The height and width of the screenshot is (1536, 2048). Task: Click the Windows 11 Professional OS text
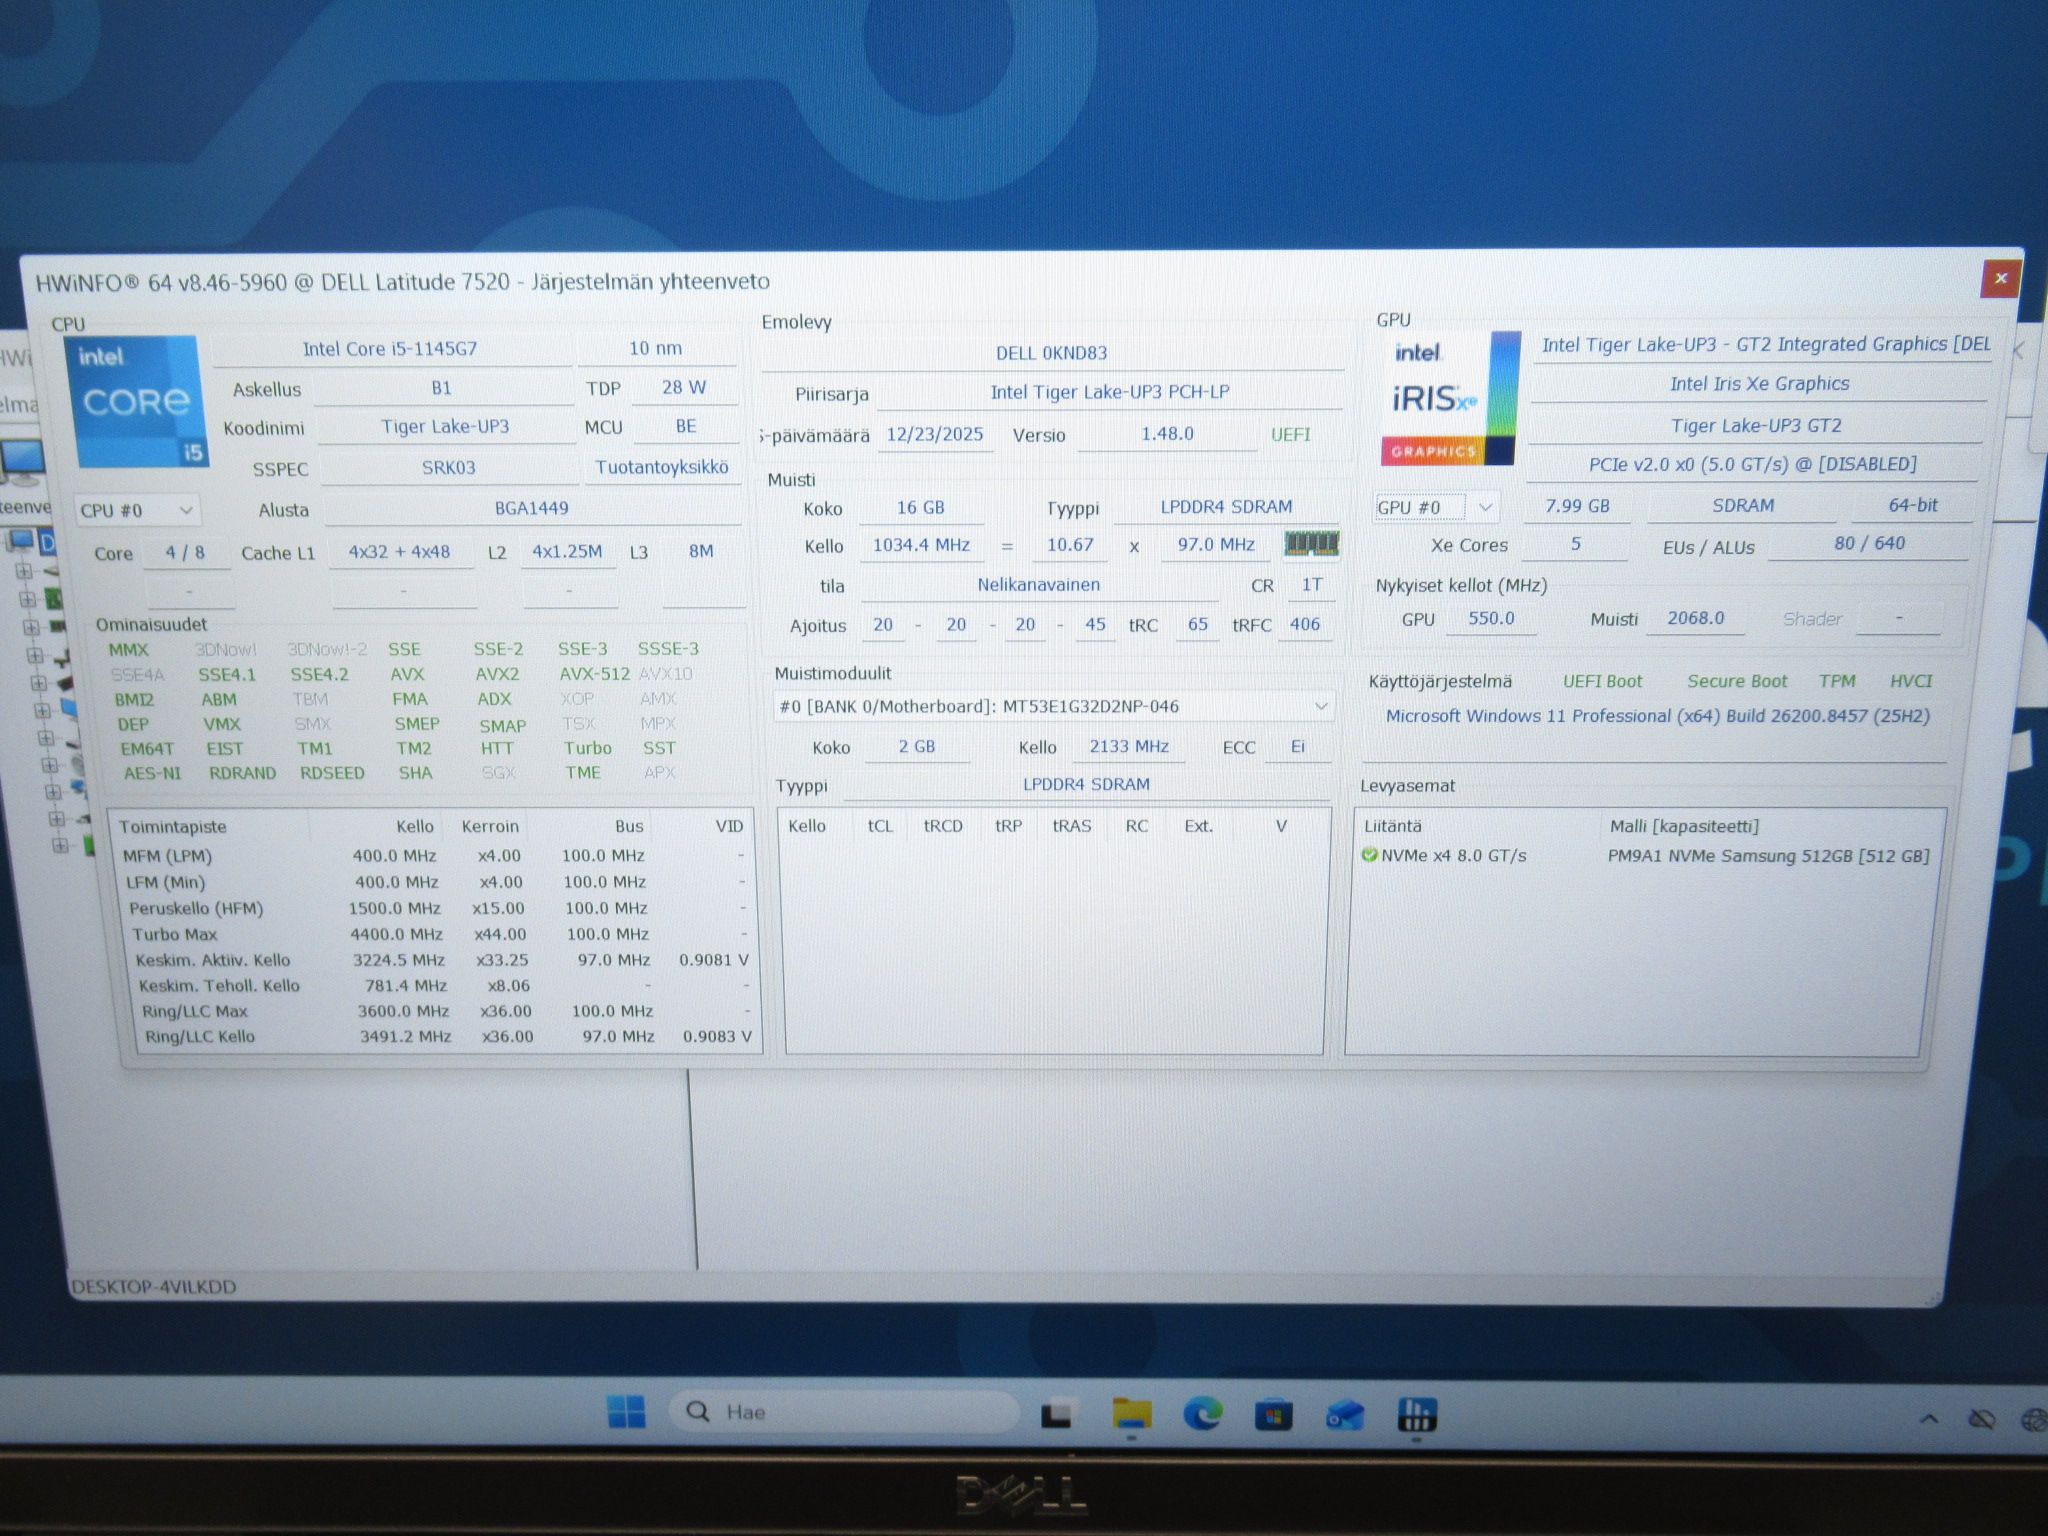pyautogui.click(x=1657, y=716)
